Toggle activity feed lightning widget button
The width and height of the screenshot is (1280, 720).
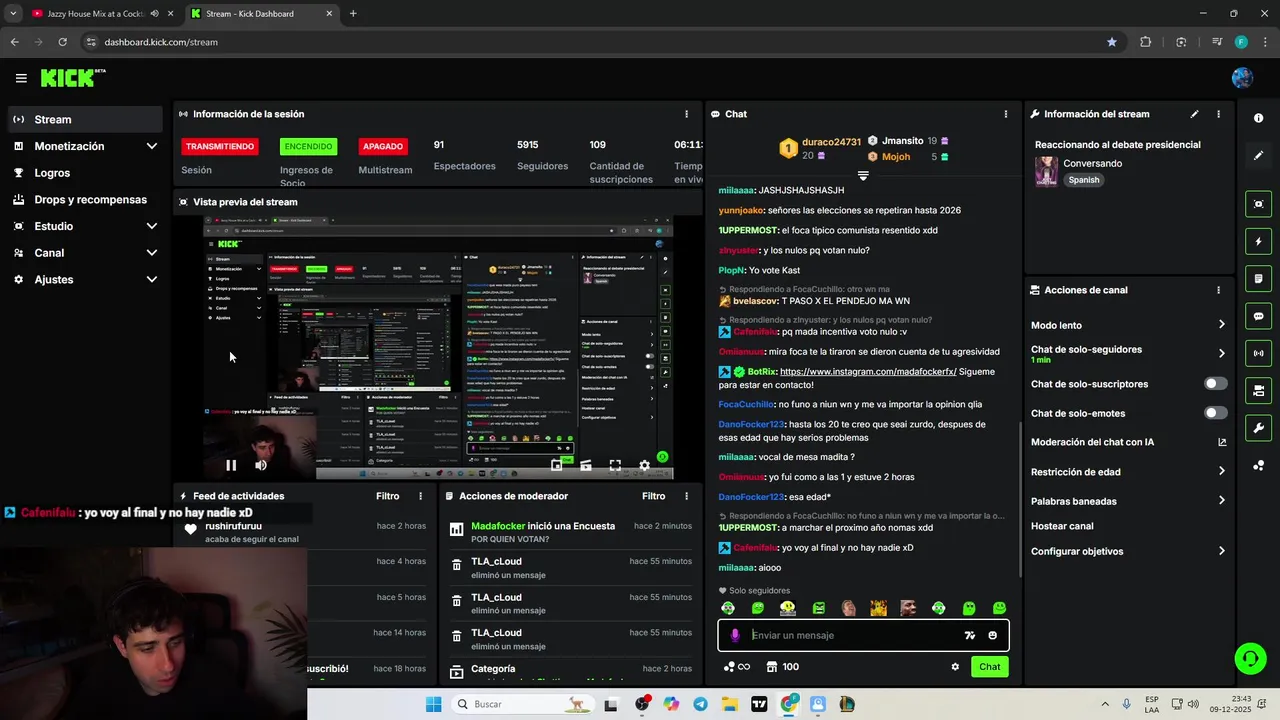[x=1258, y=241]
